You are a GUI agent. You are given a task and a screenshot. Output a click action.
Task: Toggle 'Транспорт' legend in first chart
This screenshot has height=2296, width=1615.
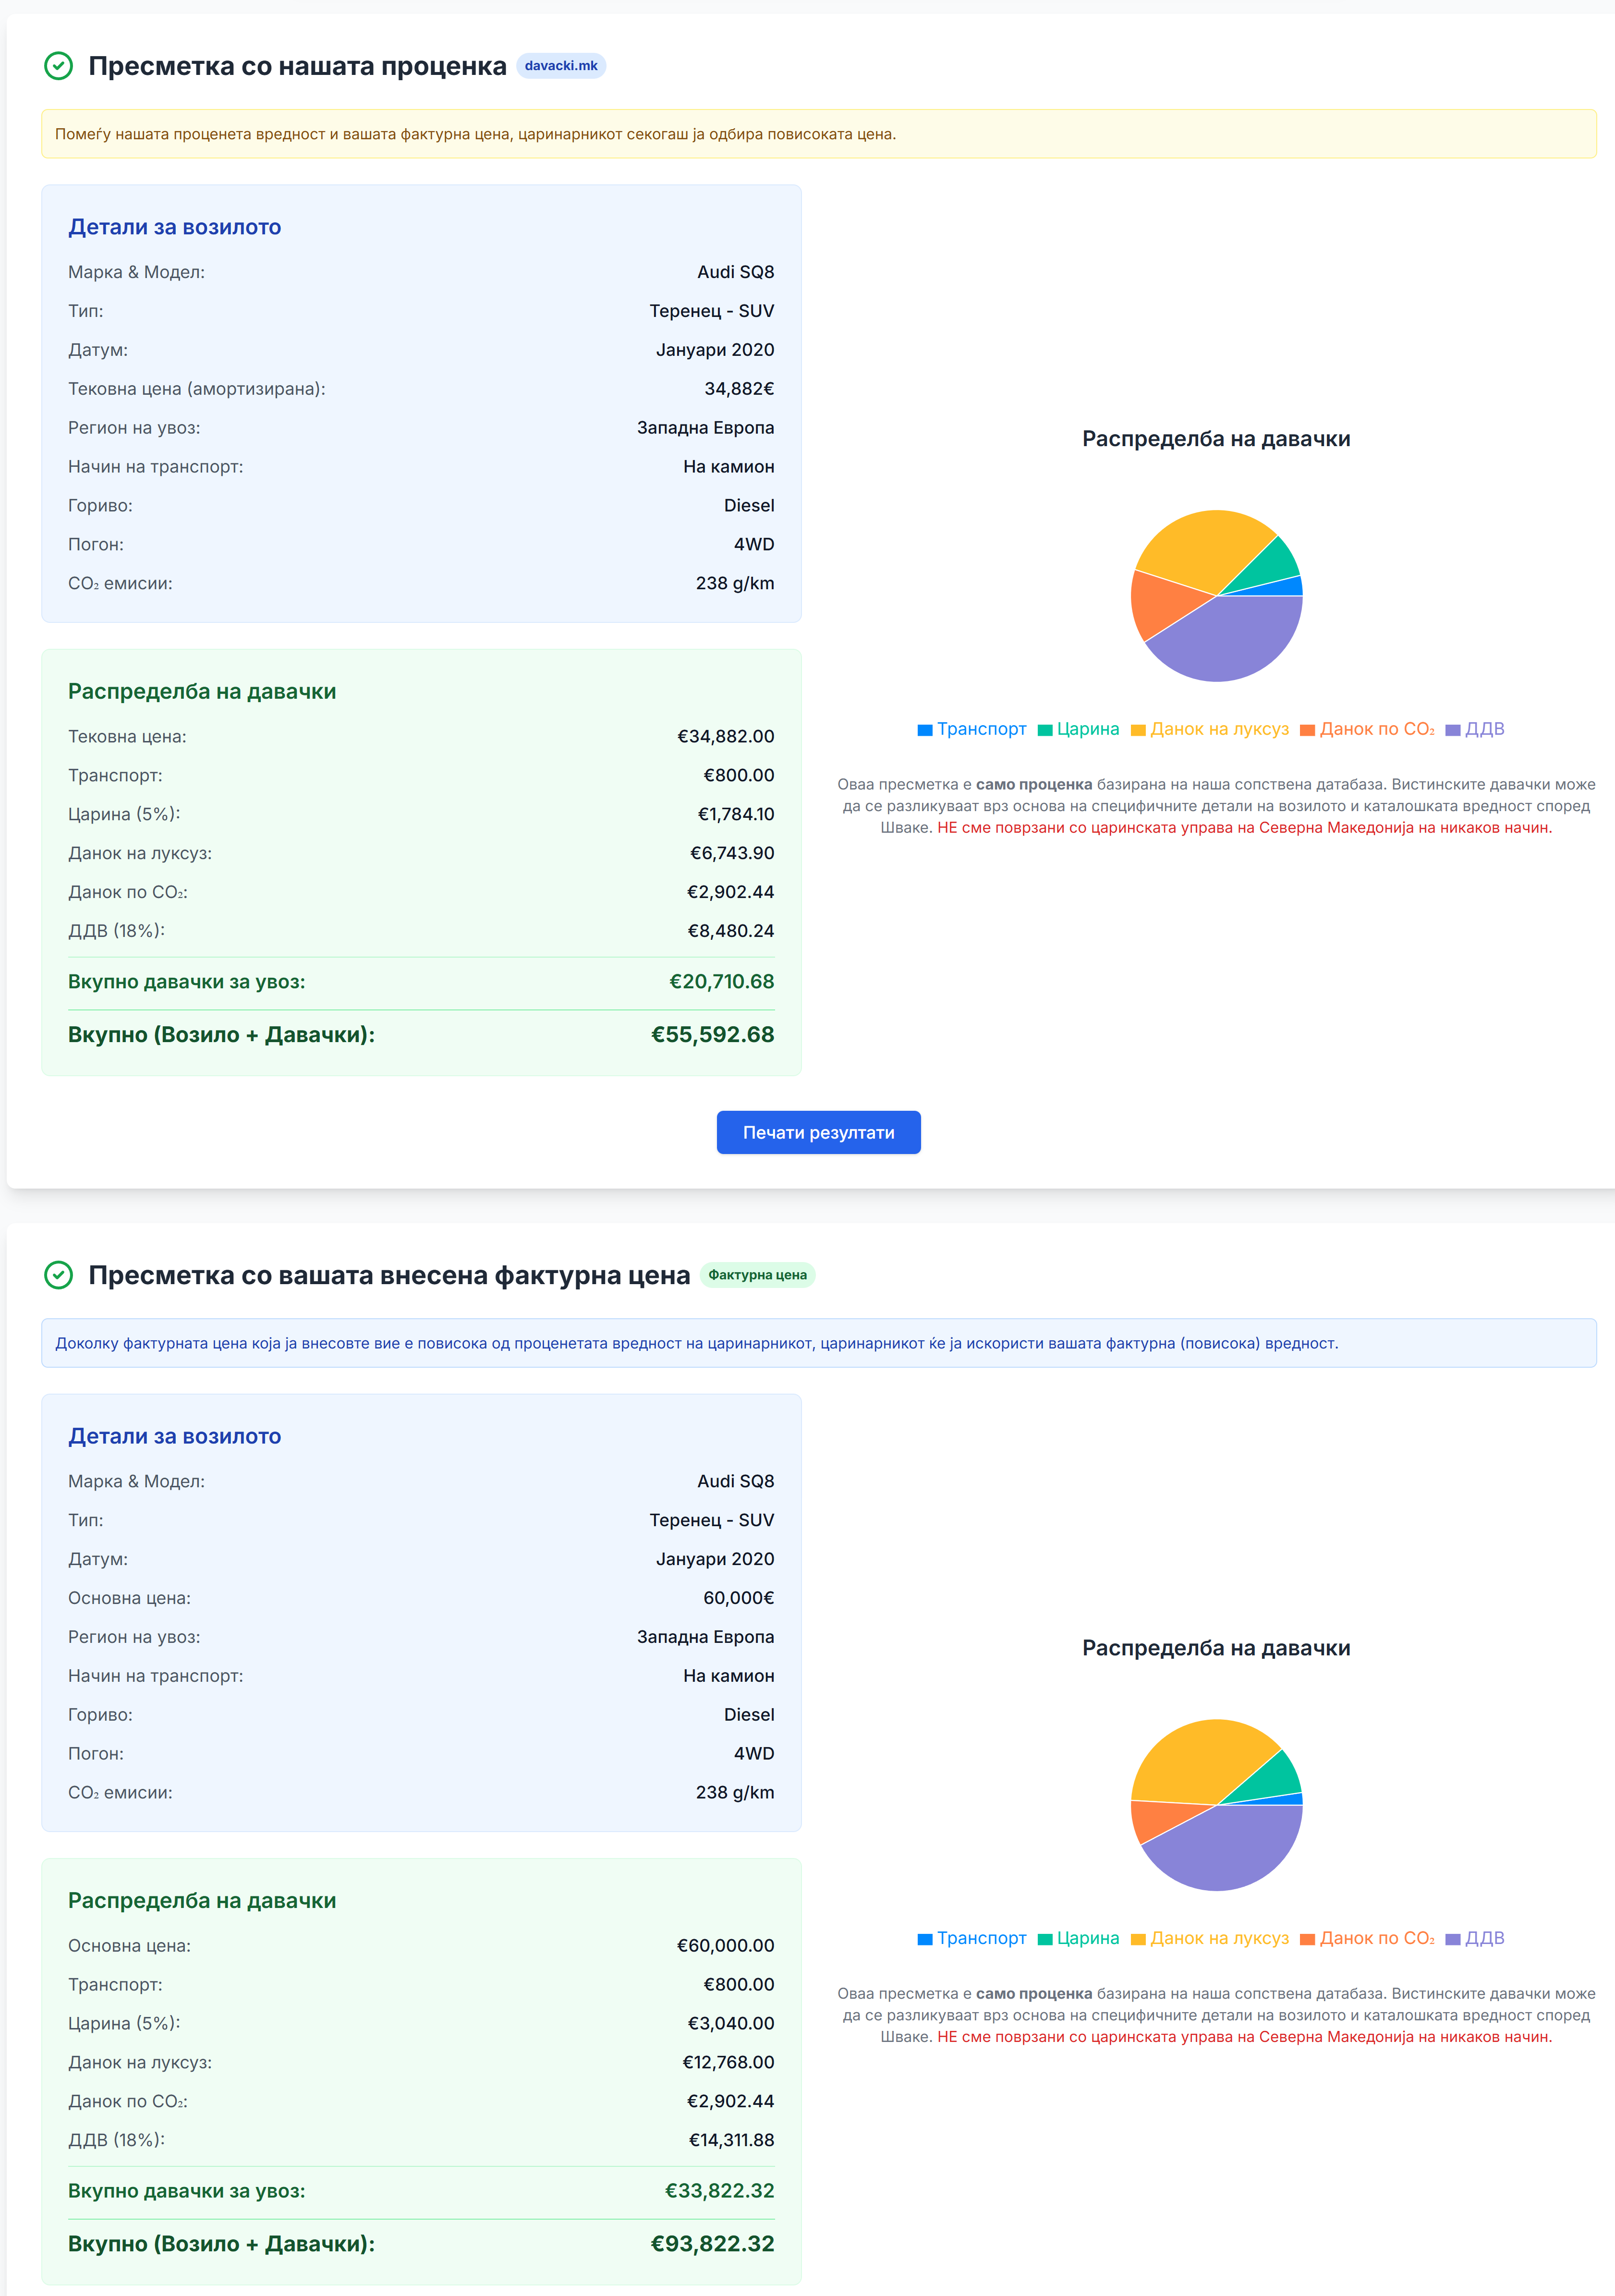981,729
